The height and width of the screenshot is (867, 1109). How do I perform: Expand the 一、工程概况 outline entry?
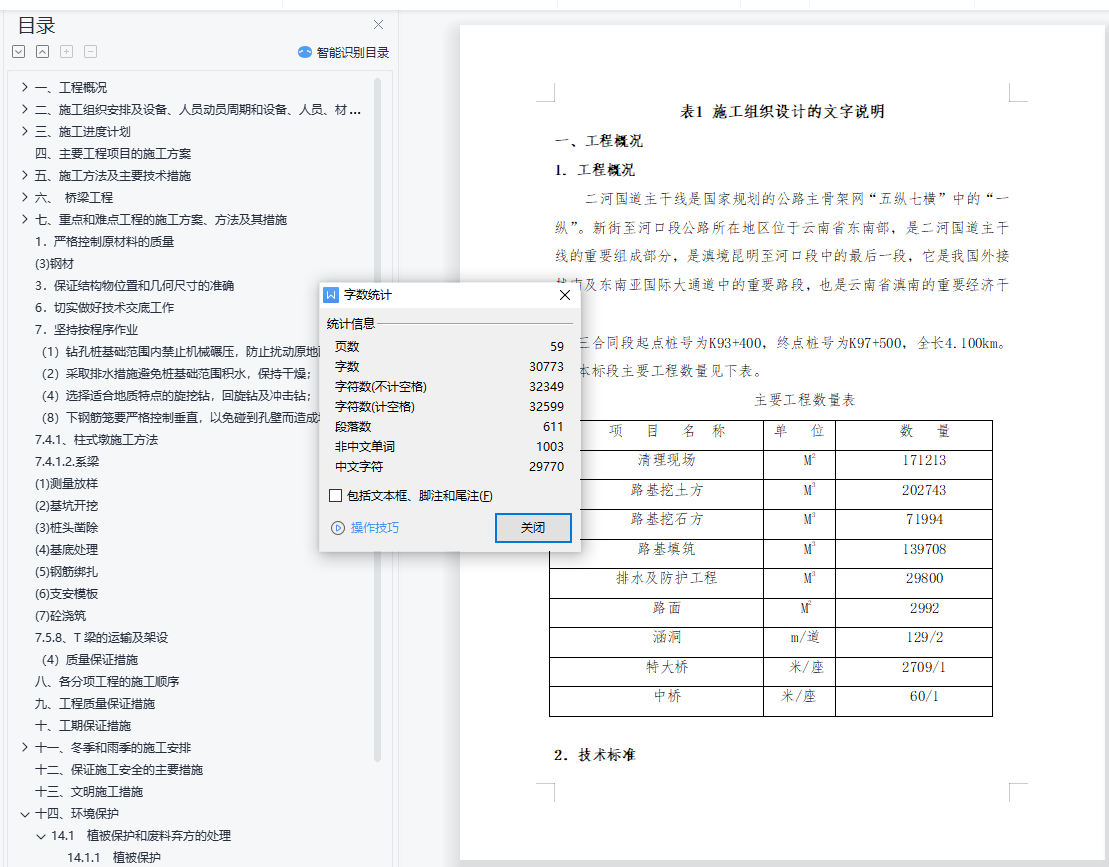(x=24, y=87)
